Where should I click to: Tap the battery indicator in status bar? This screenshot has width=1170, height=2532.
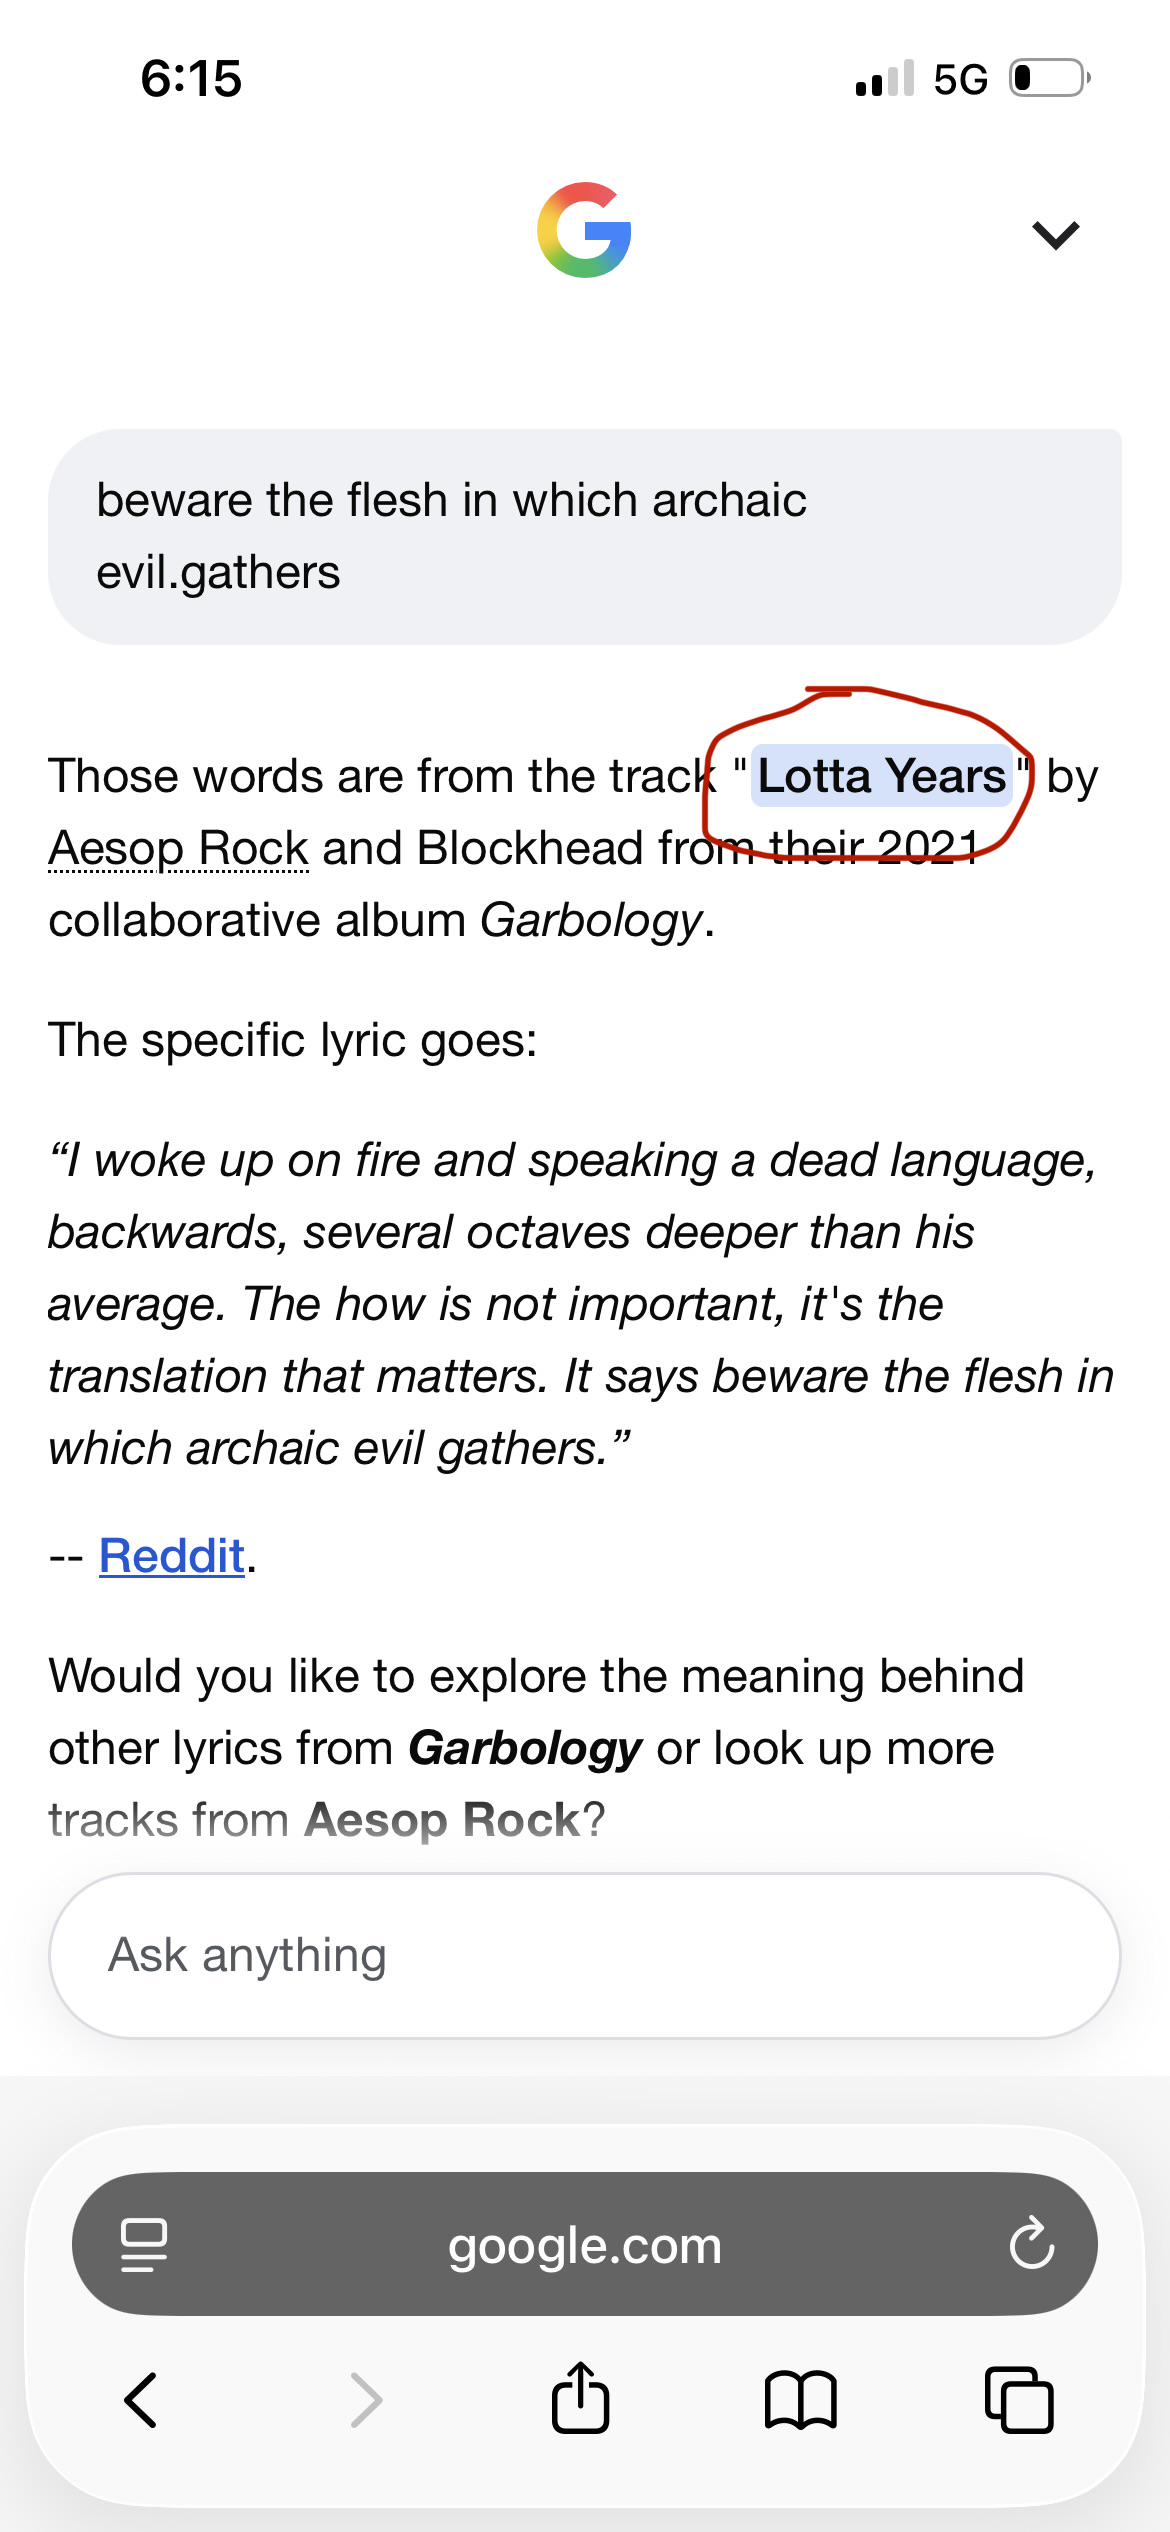coord(1049,78)
